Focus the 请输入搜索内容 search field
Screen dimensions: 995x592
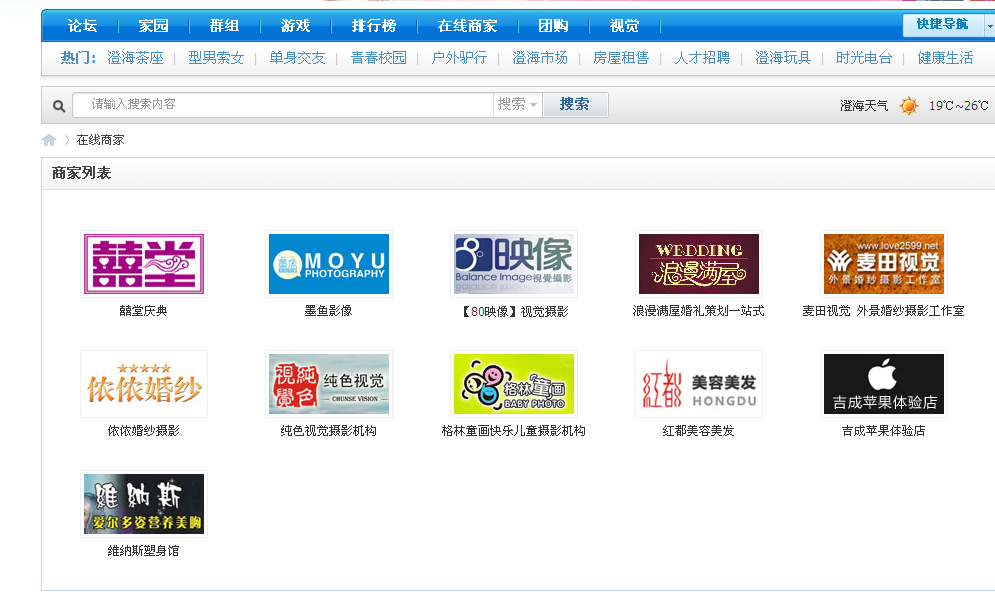point(283,104)
